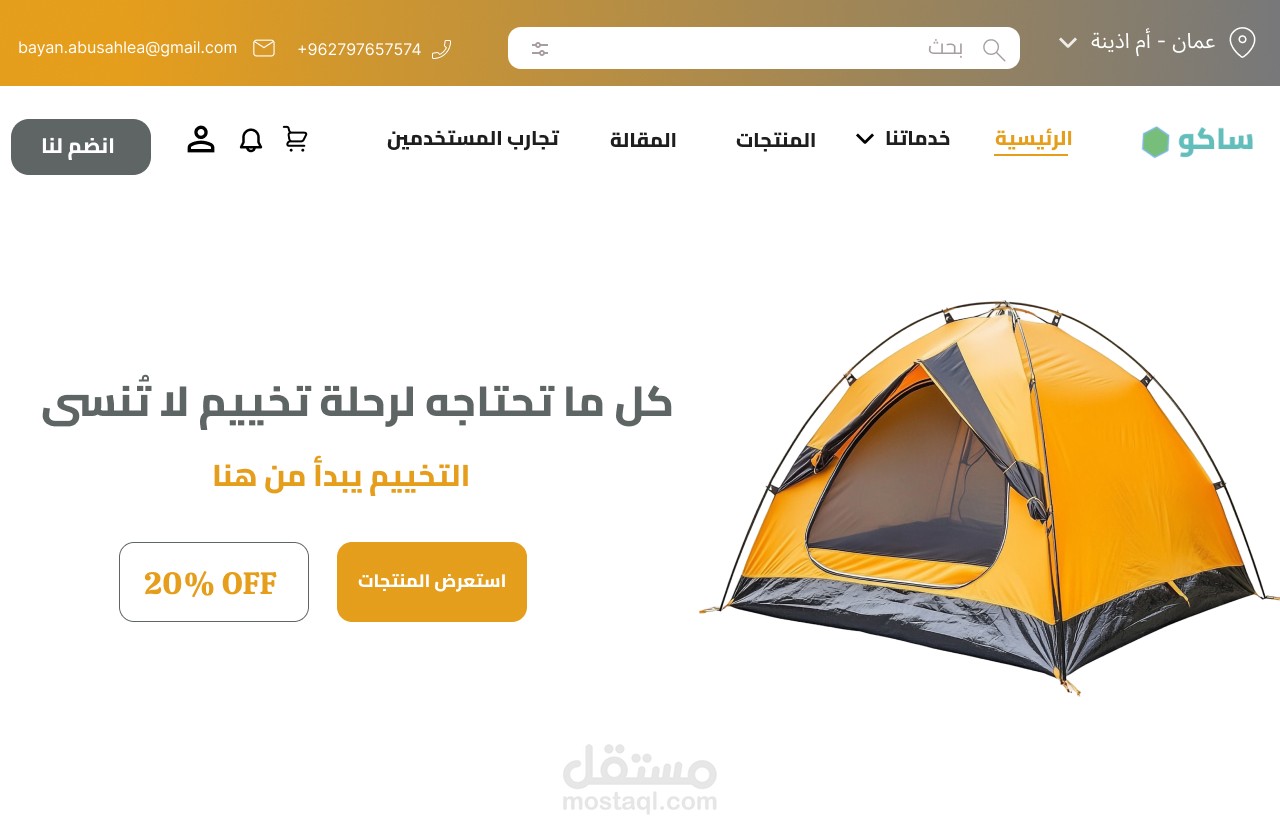Expand the خدماتنا menu chevron
The height and width of the screenshot is (832, 1280).
(865, 139)
